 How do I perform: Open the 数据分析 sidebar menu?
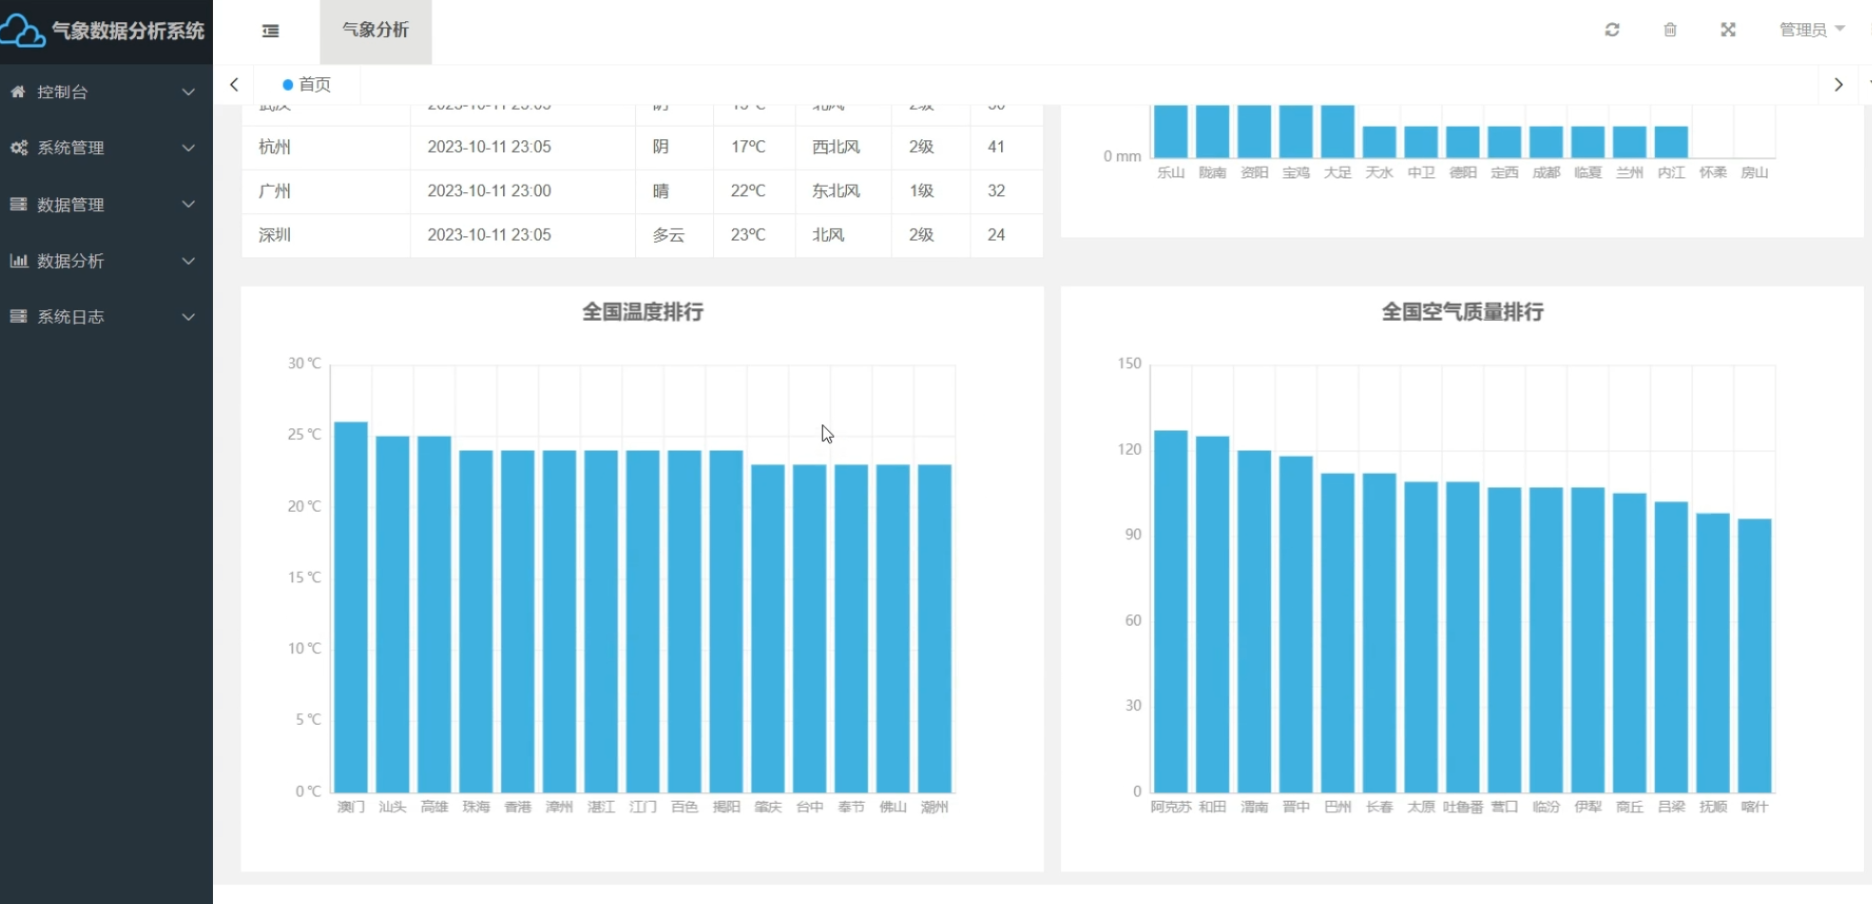(x=106, y=261)
